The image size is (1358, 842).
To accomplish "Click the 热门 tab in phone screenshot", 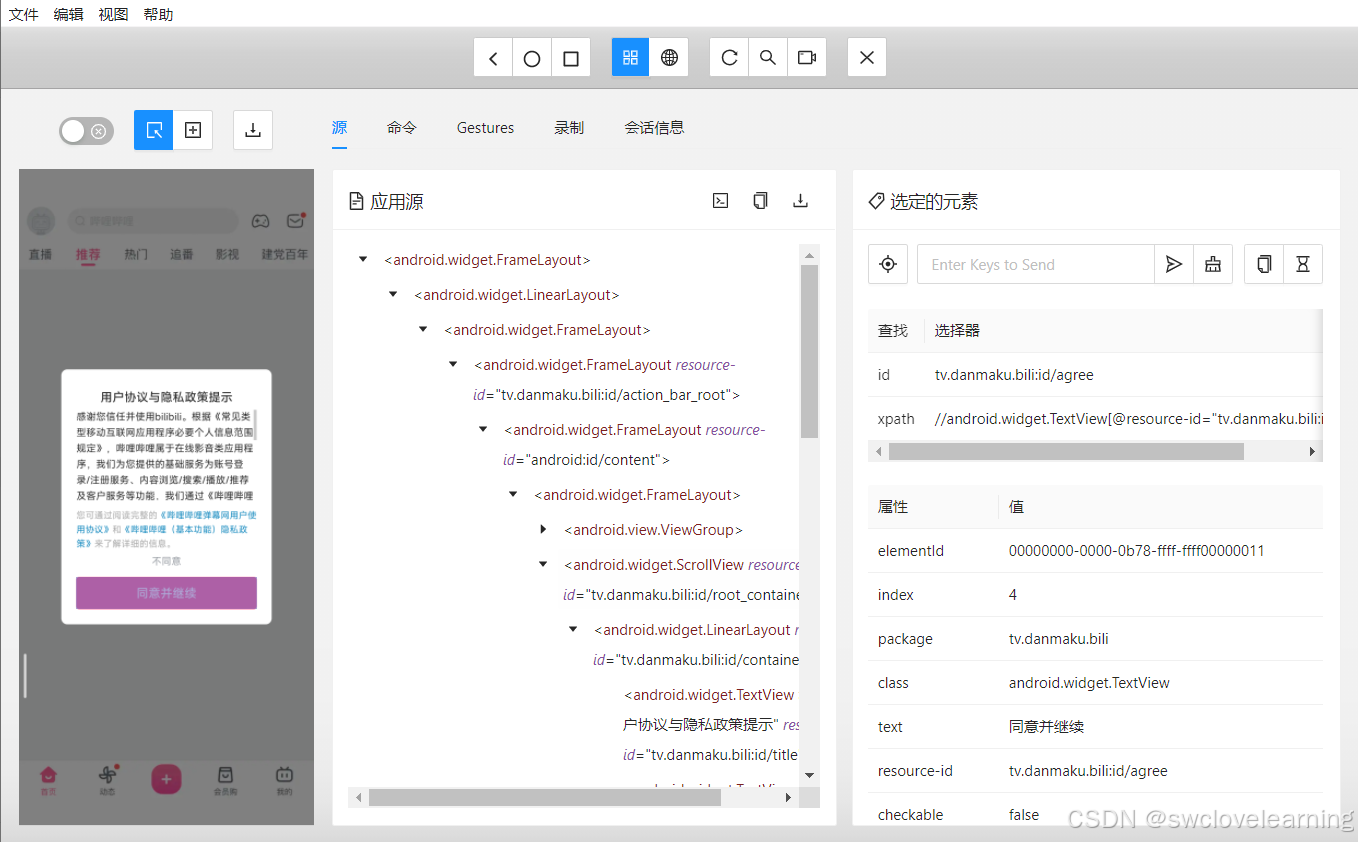I will coord(135,254).
